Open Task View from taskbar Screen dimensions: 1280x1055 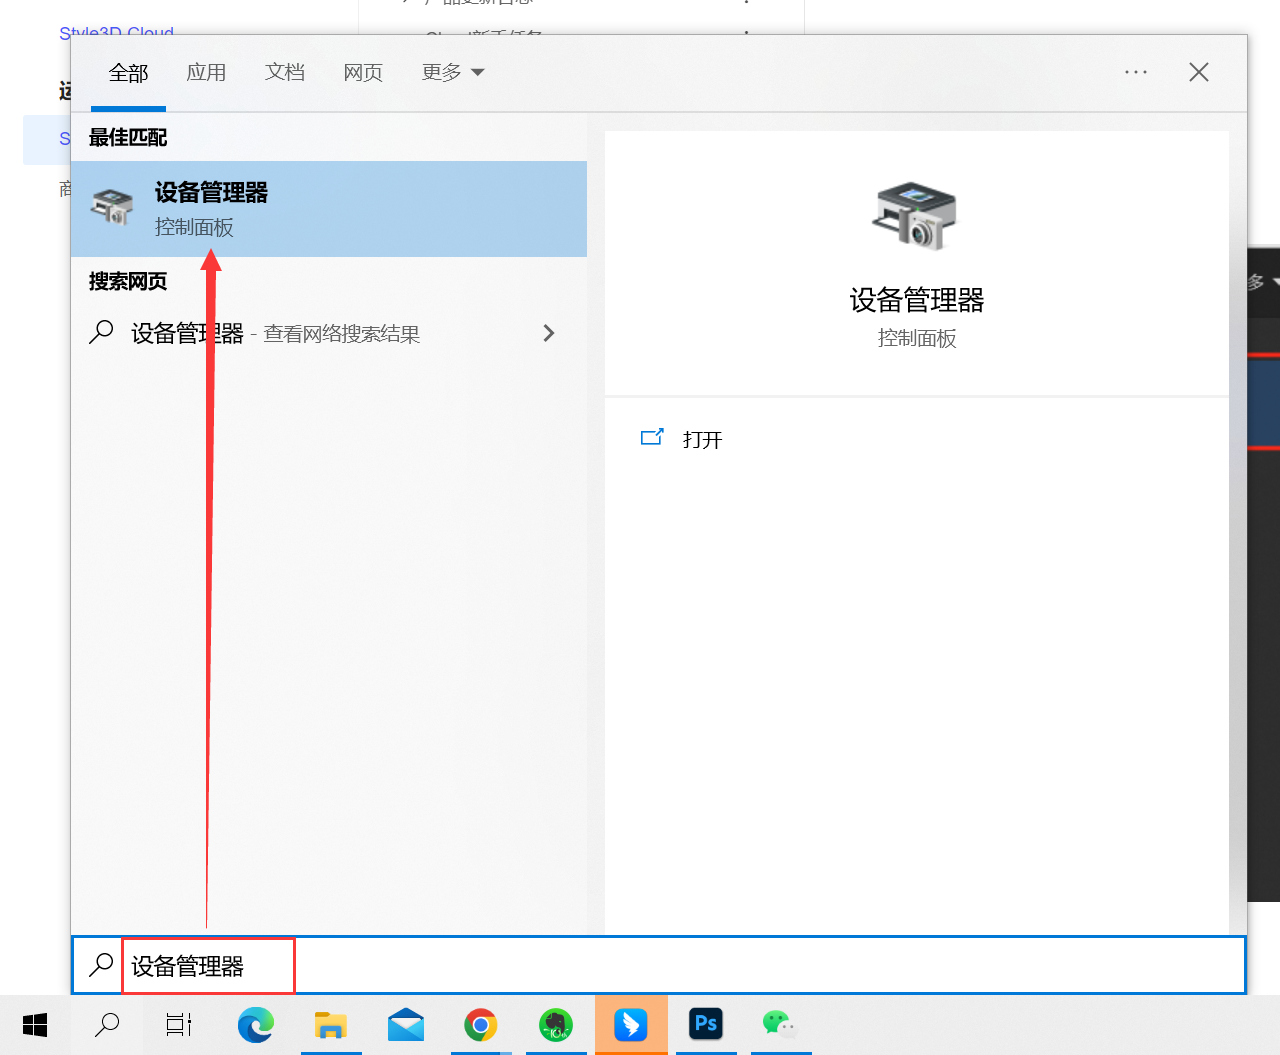(179, 1025)
